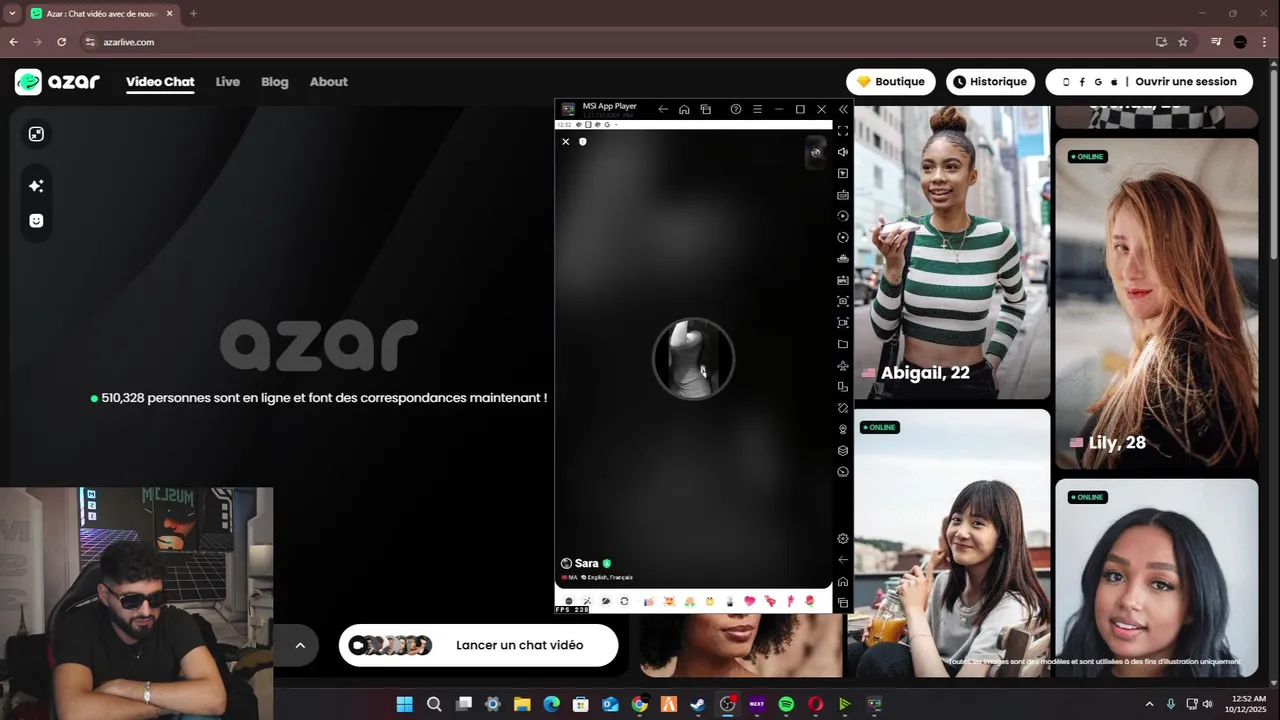Open the sparkle effects icon on Azar sidebar
Screen dimensions: 1280x720
tap(36, 186)
